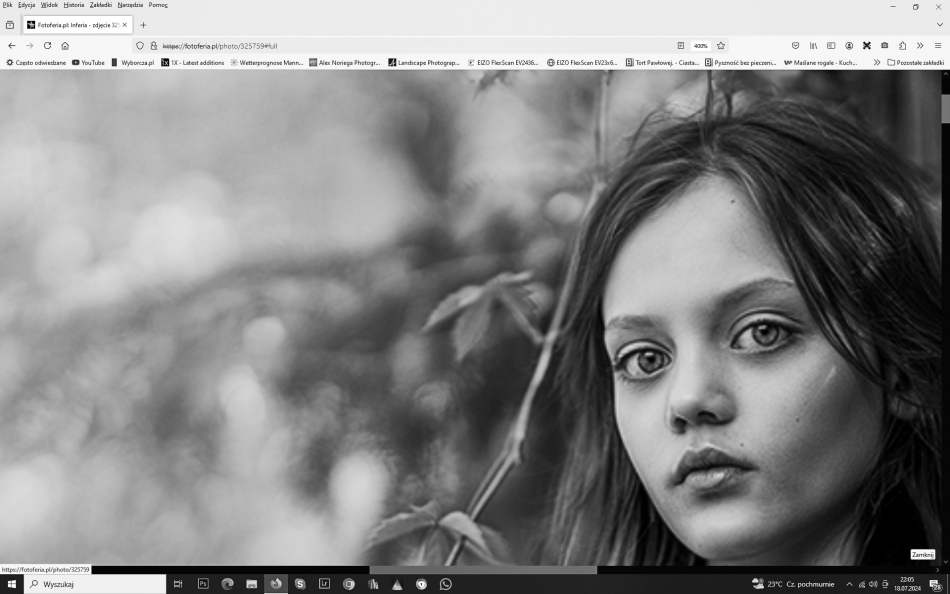Save page to Pocket
Viewport: 950px width, 594px height.
pyautogui.click(x=796, y=45)
